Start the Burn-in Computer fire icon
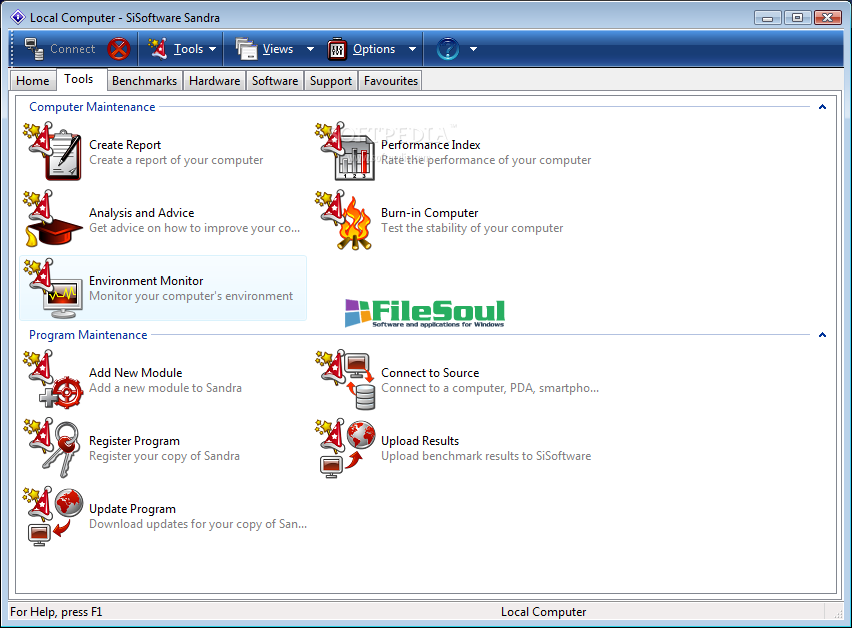 [345, 220]
